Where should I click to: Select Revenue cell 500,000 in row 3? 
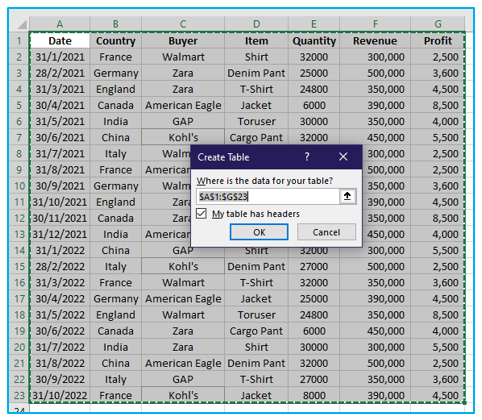click(x=375, y=73)
